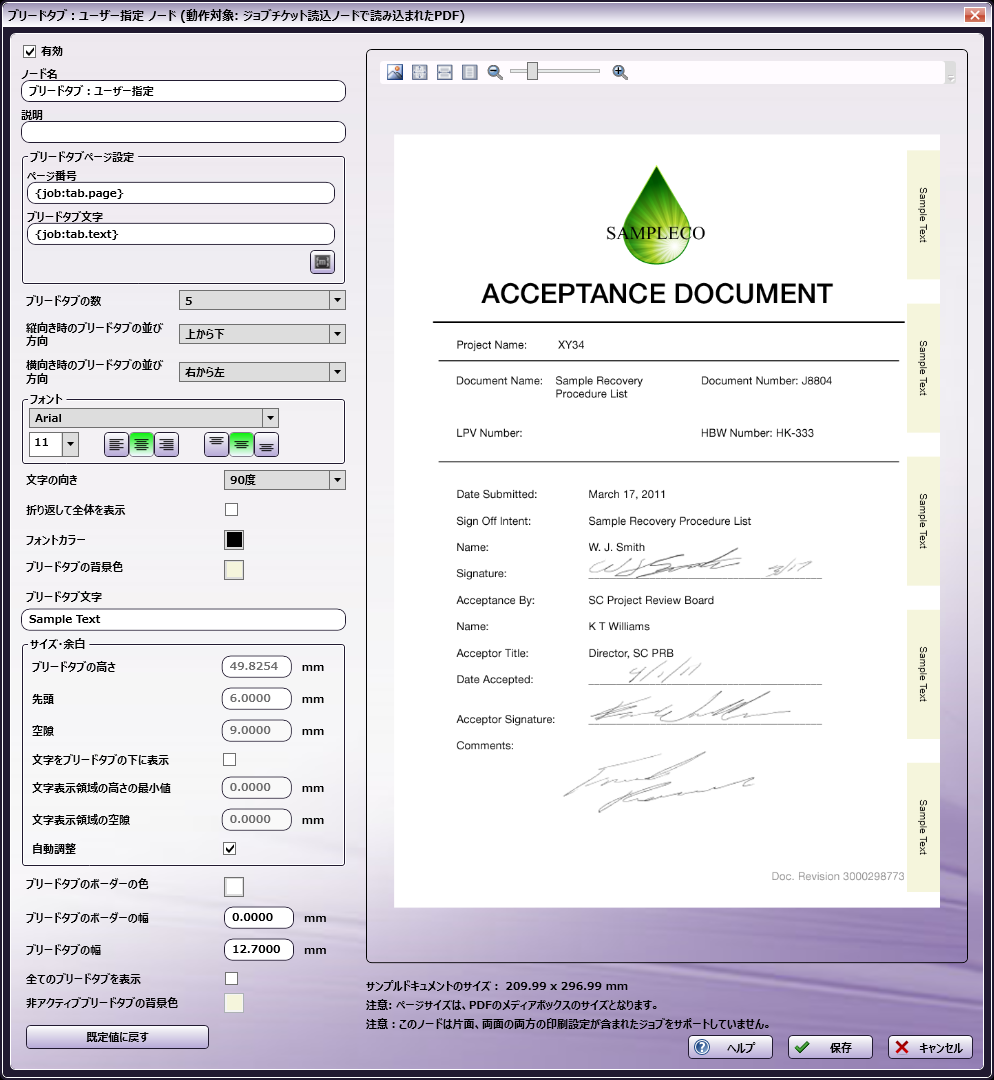This screenshot has height=1080, width=994.
Task: Open the font size 11 dropdown
Action: pos(70,444)
